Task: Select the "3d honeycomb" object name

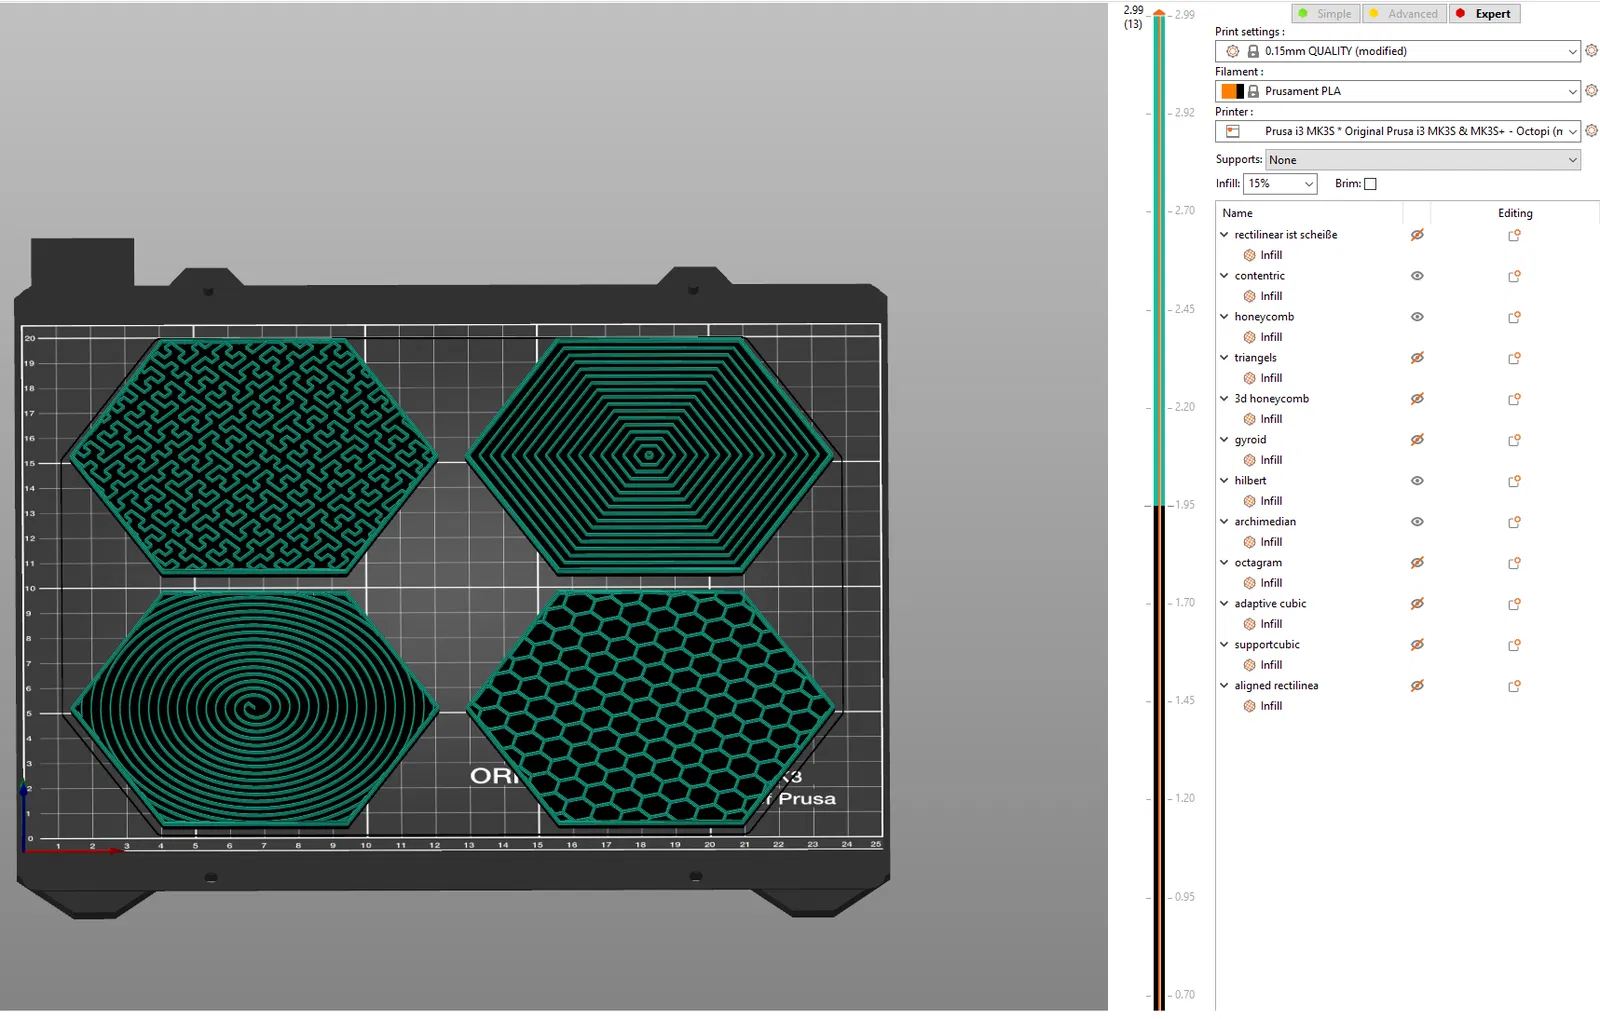Action: pos(1271,399)
